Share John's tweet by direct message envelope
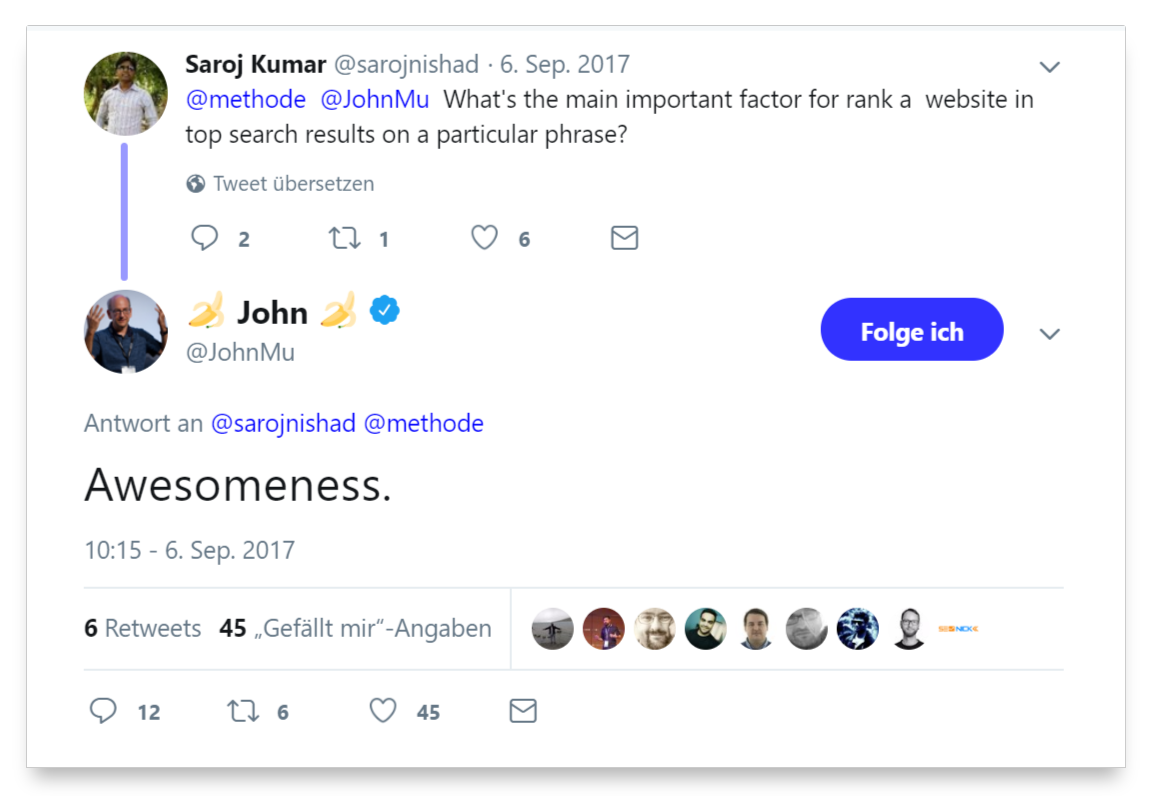The width and height of the screenshot is (1156, 796). pos(523,711)
